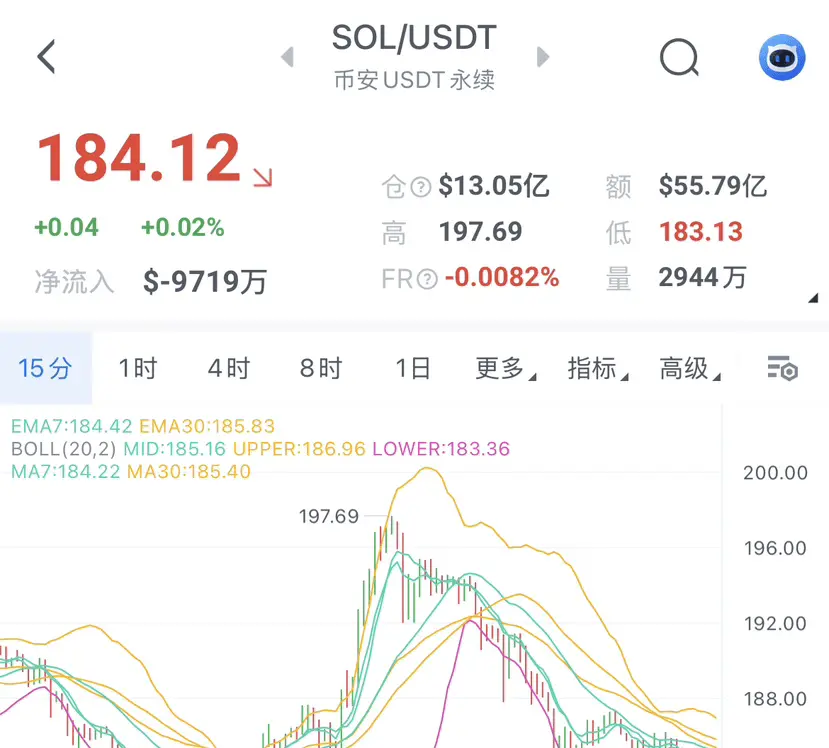The image size is (829, 748).
Task: Select the 4时 timeframe tab
Action: click(229, 368)
